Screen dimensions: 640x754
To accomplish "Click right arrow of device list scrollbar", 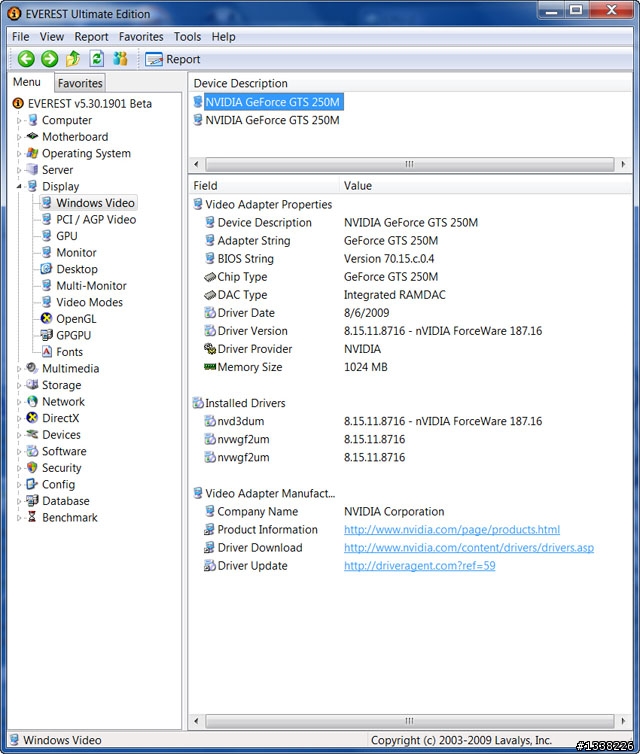I will (623, 164).
